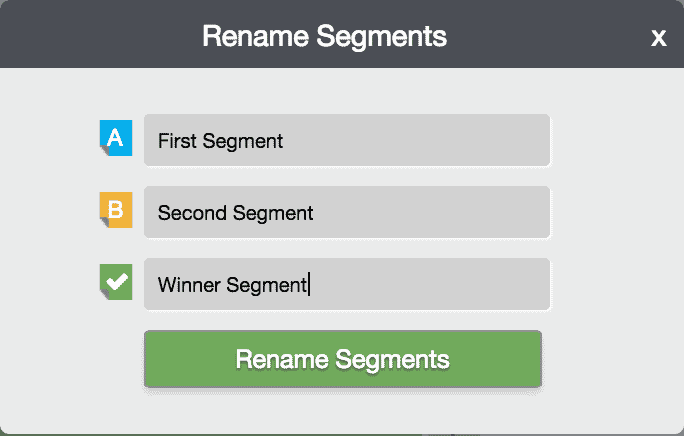Viewport: 684px width, 436px height.
Task: Dismiss the dialog with the header x
Action: click(658, 38)
